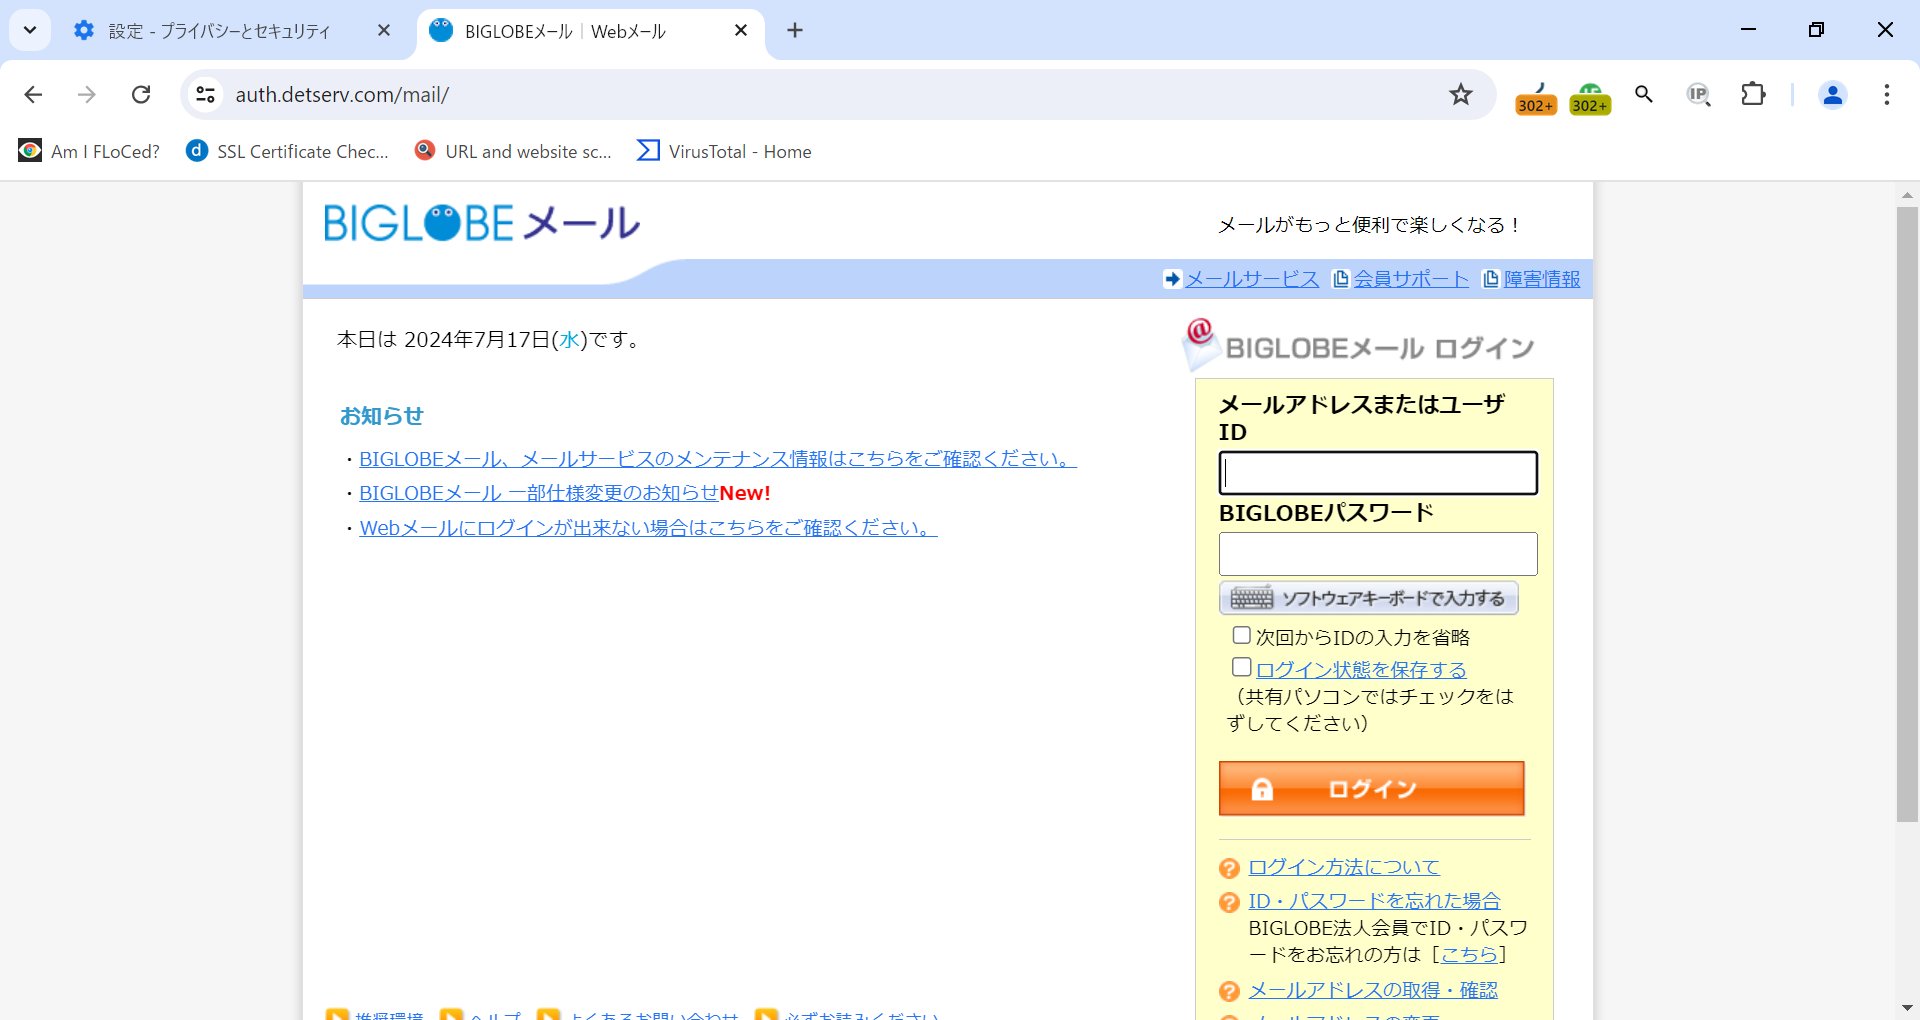Open メールサービス link
This screenshot has height=1020, width=1920.
point(1252,279)
